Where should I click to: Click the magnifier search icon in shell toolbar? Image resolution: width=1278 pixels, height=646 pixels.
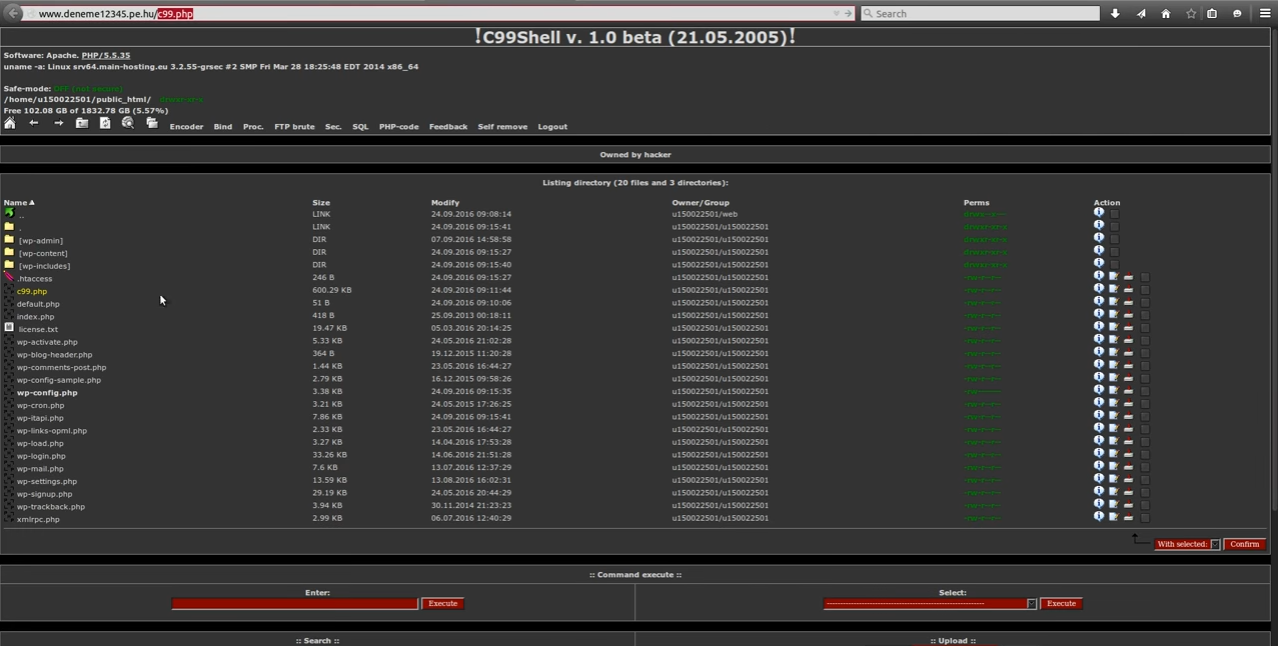(128, 123)
